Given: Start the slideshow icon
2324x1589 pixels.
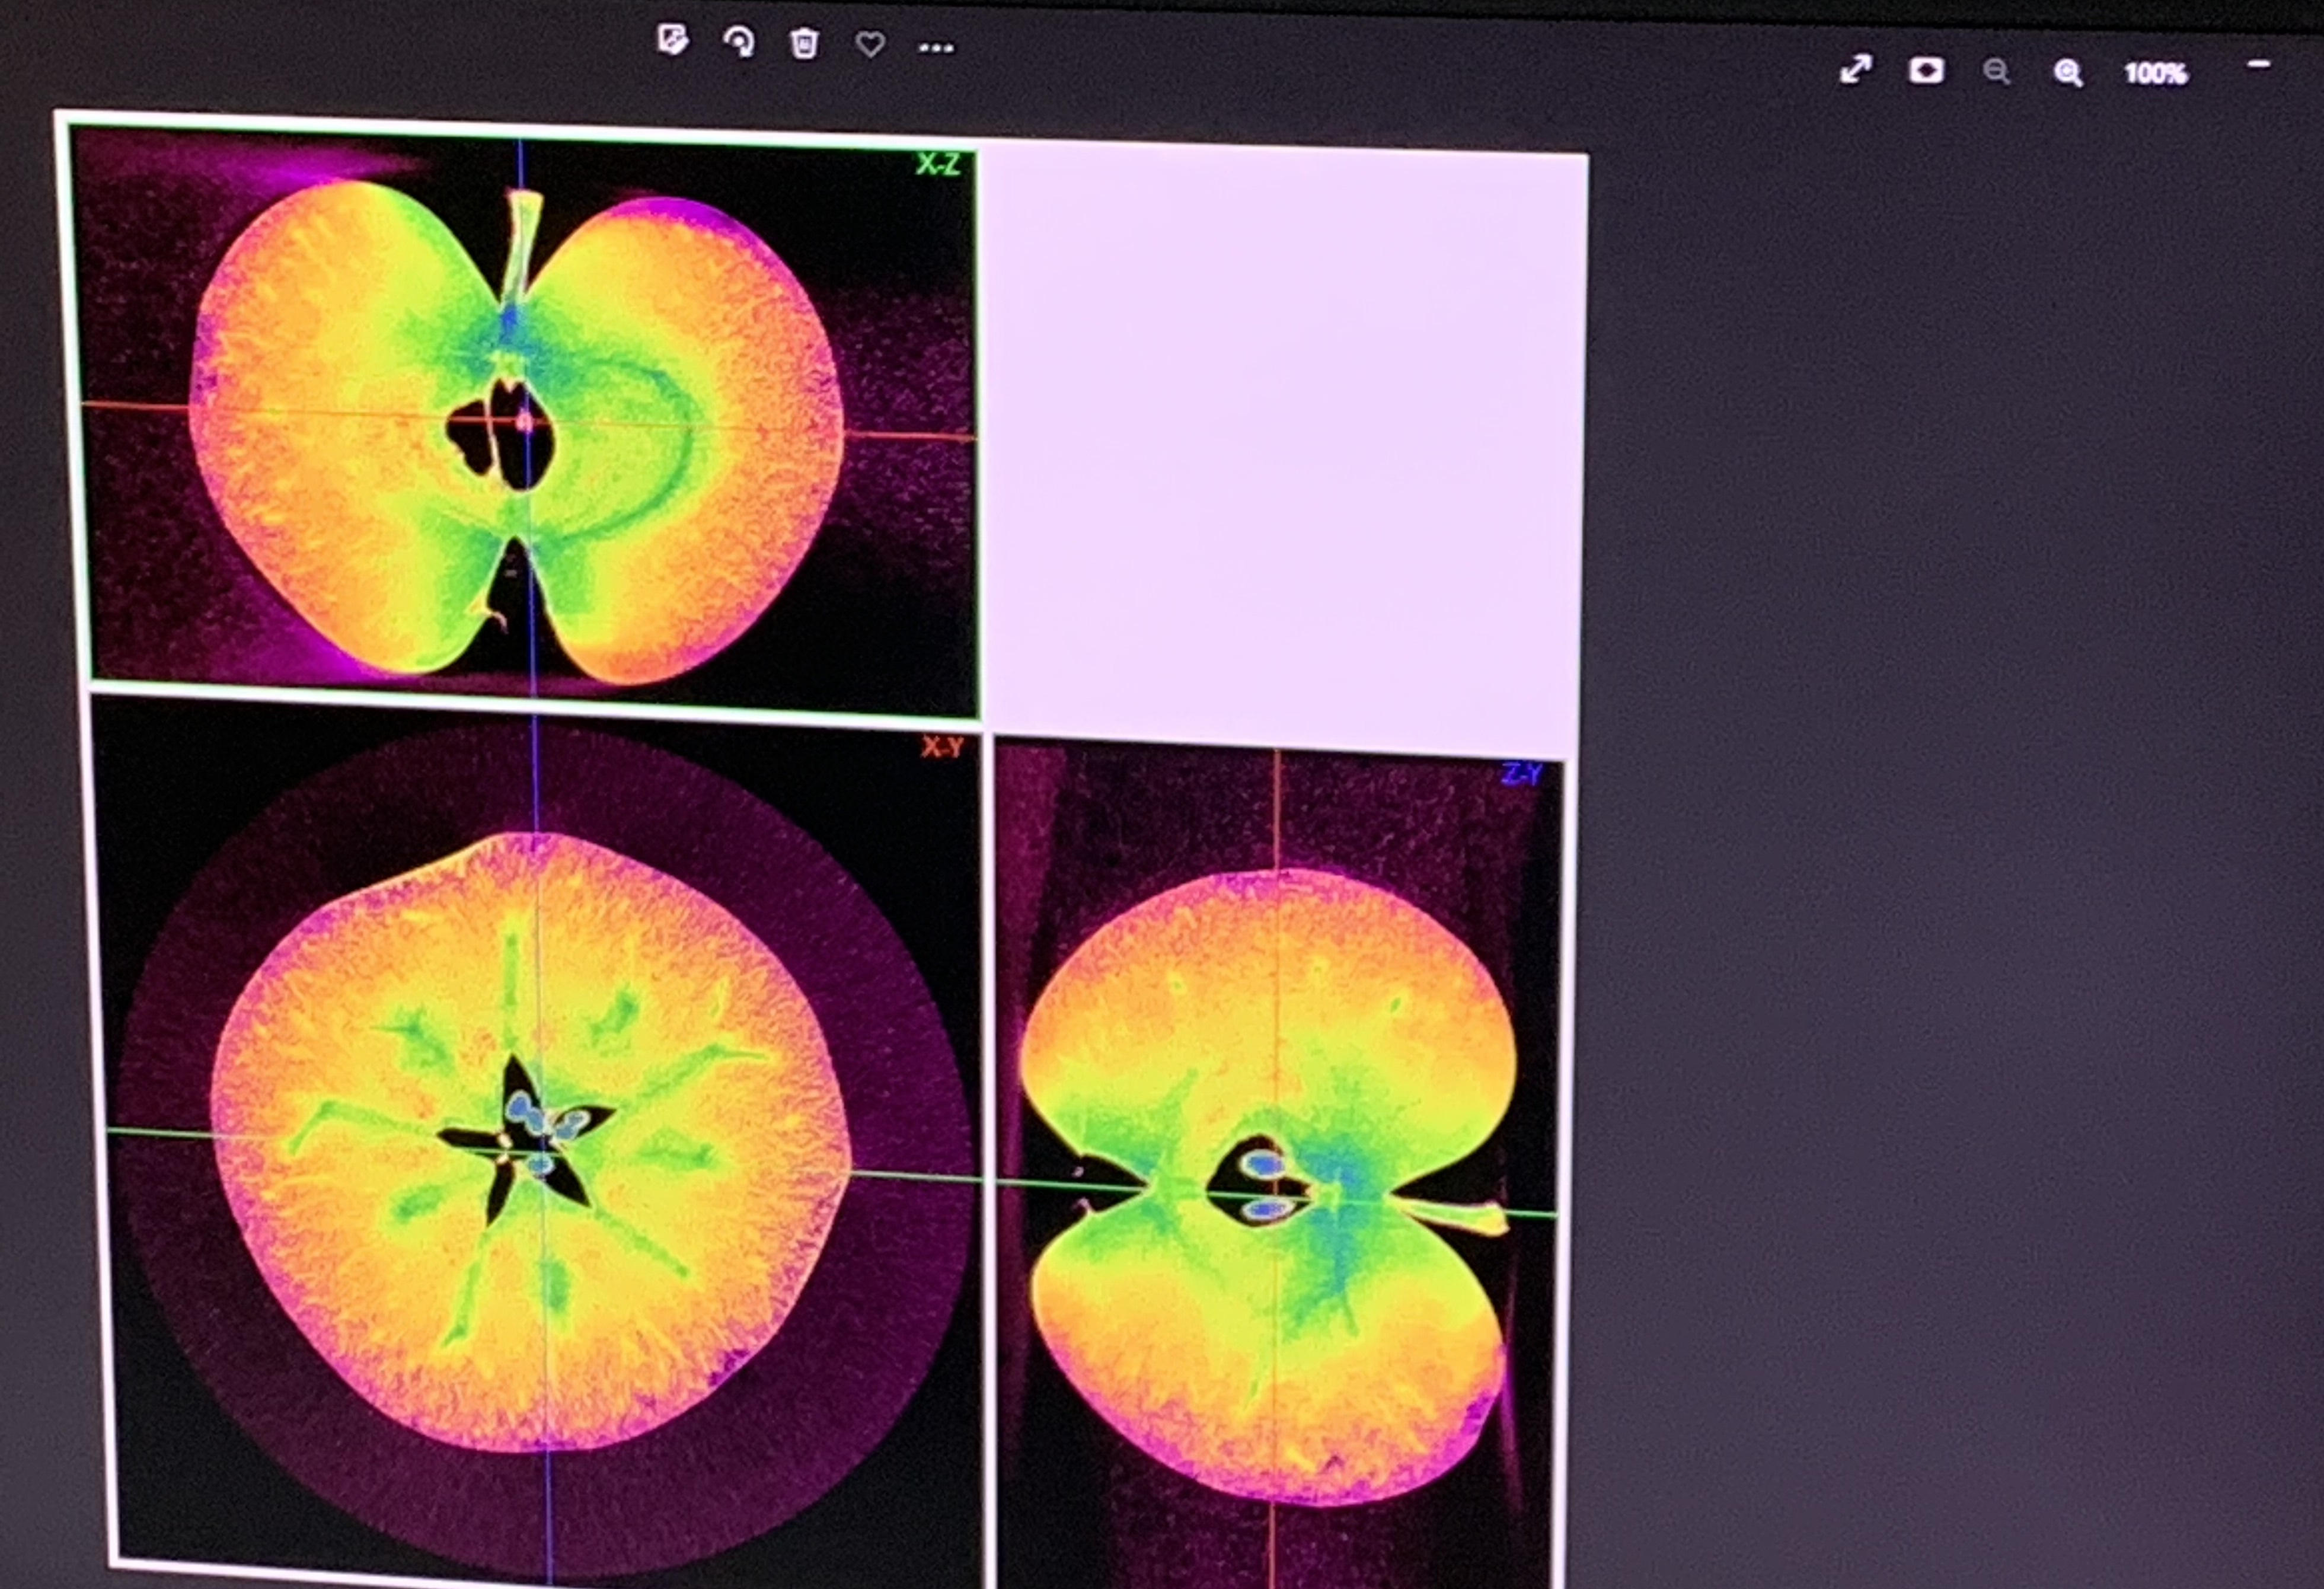Looking at the screenshot, I should [1926, 70].
